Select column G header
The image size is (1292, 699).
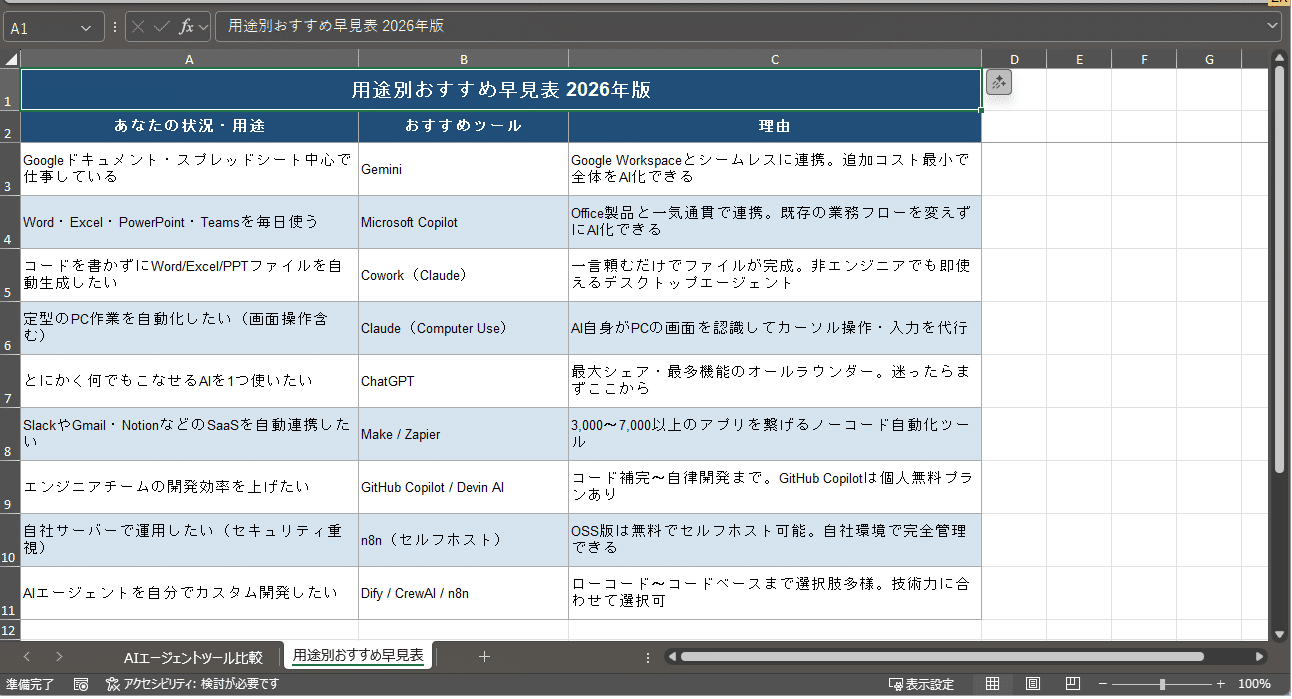coord(1209,59)
